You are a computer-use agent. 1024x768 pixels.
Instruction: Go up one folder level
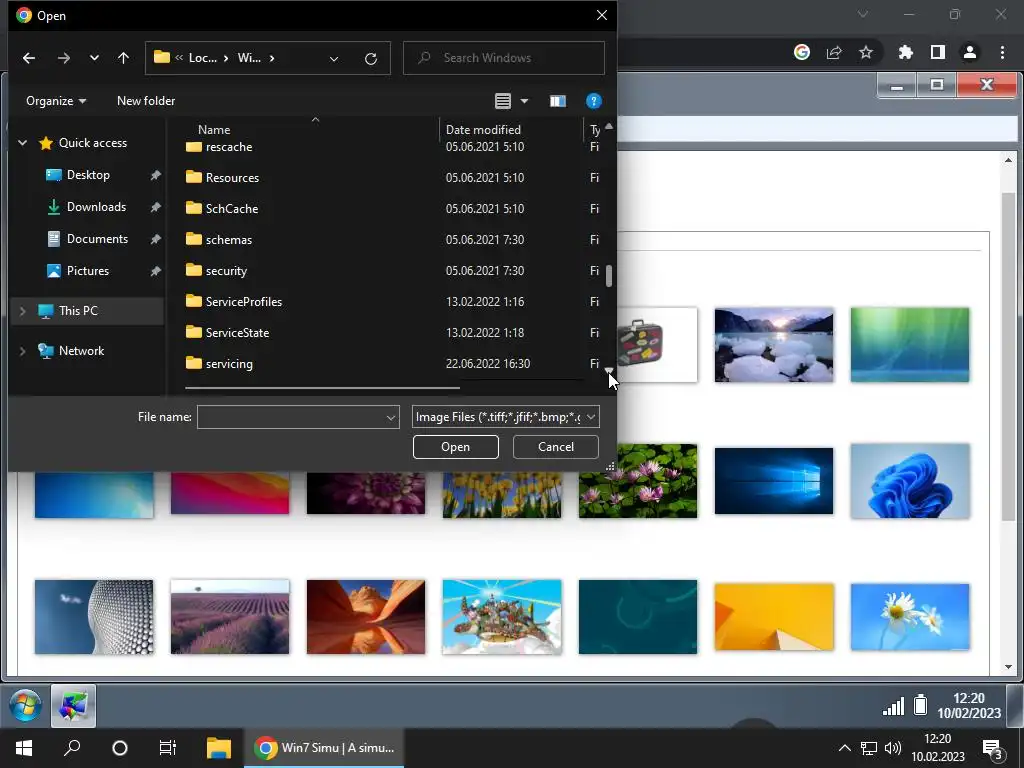tap(123, 58)
